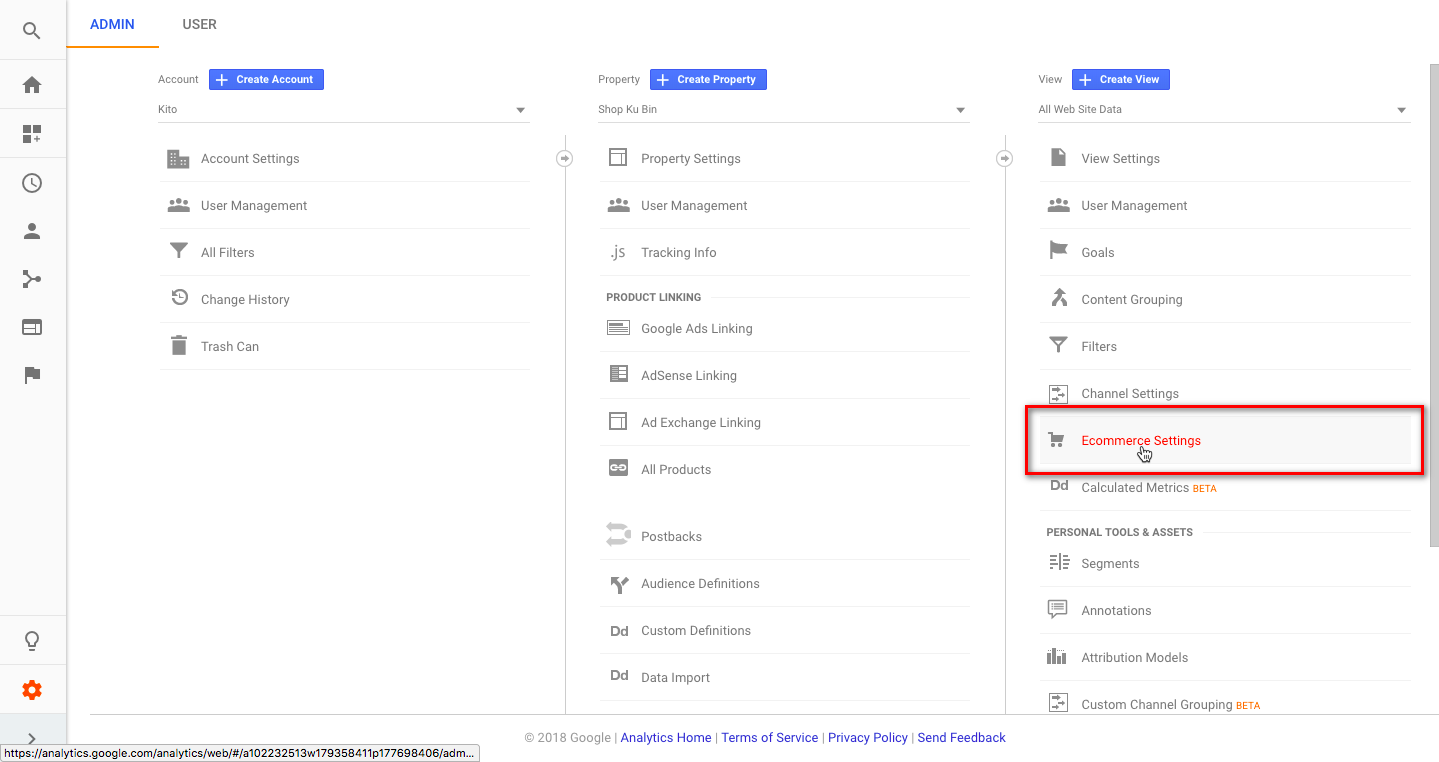Open the All Web Site Data dropdown

1224,110
